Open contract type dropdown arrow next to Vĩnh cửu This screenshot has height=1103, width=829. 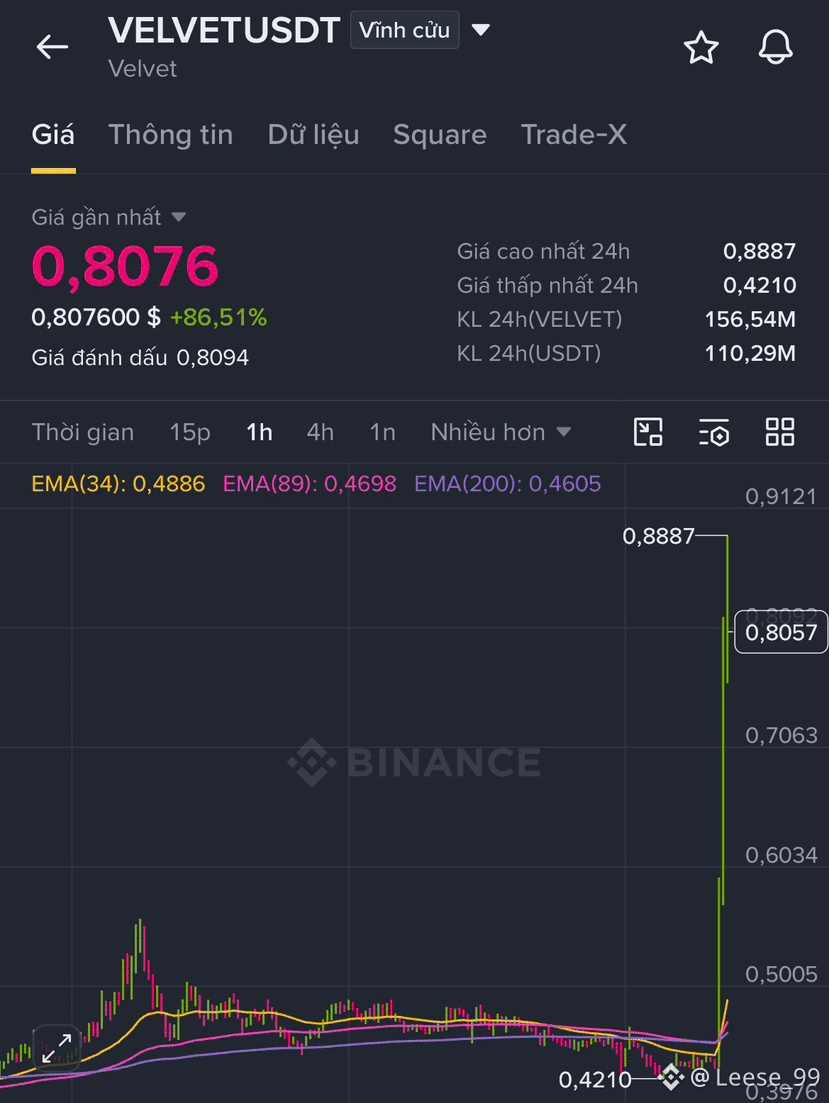[481, 30]
